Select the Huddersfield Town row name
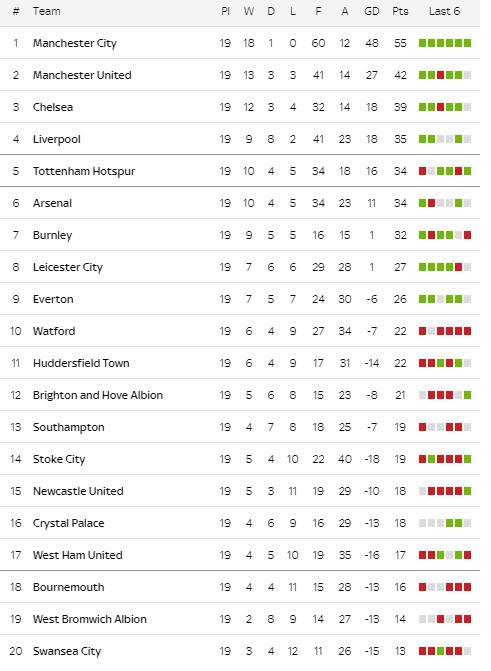 click(x=81, y=363)
